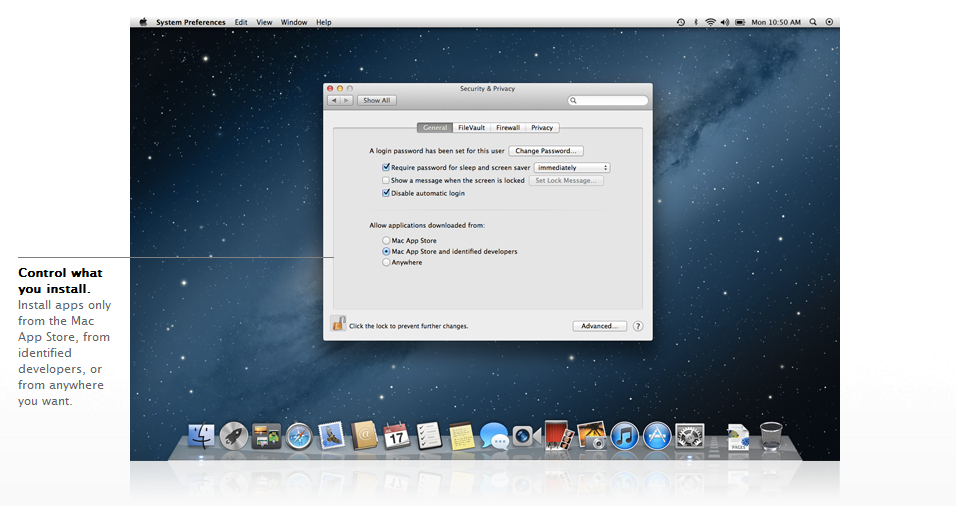This screenshot has width=956, height=506.
Task: Open the Edit menu
Action: pyautogui.click(x=241, y=22)
